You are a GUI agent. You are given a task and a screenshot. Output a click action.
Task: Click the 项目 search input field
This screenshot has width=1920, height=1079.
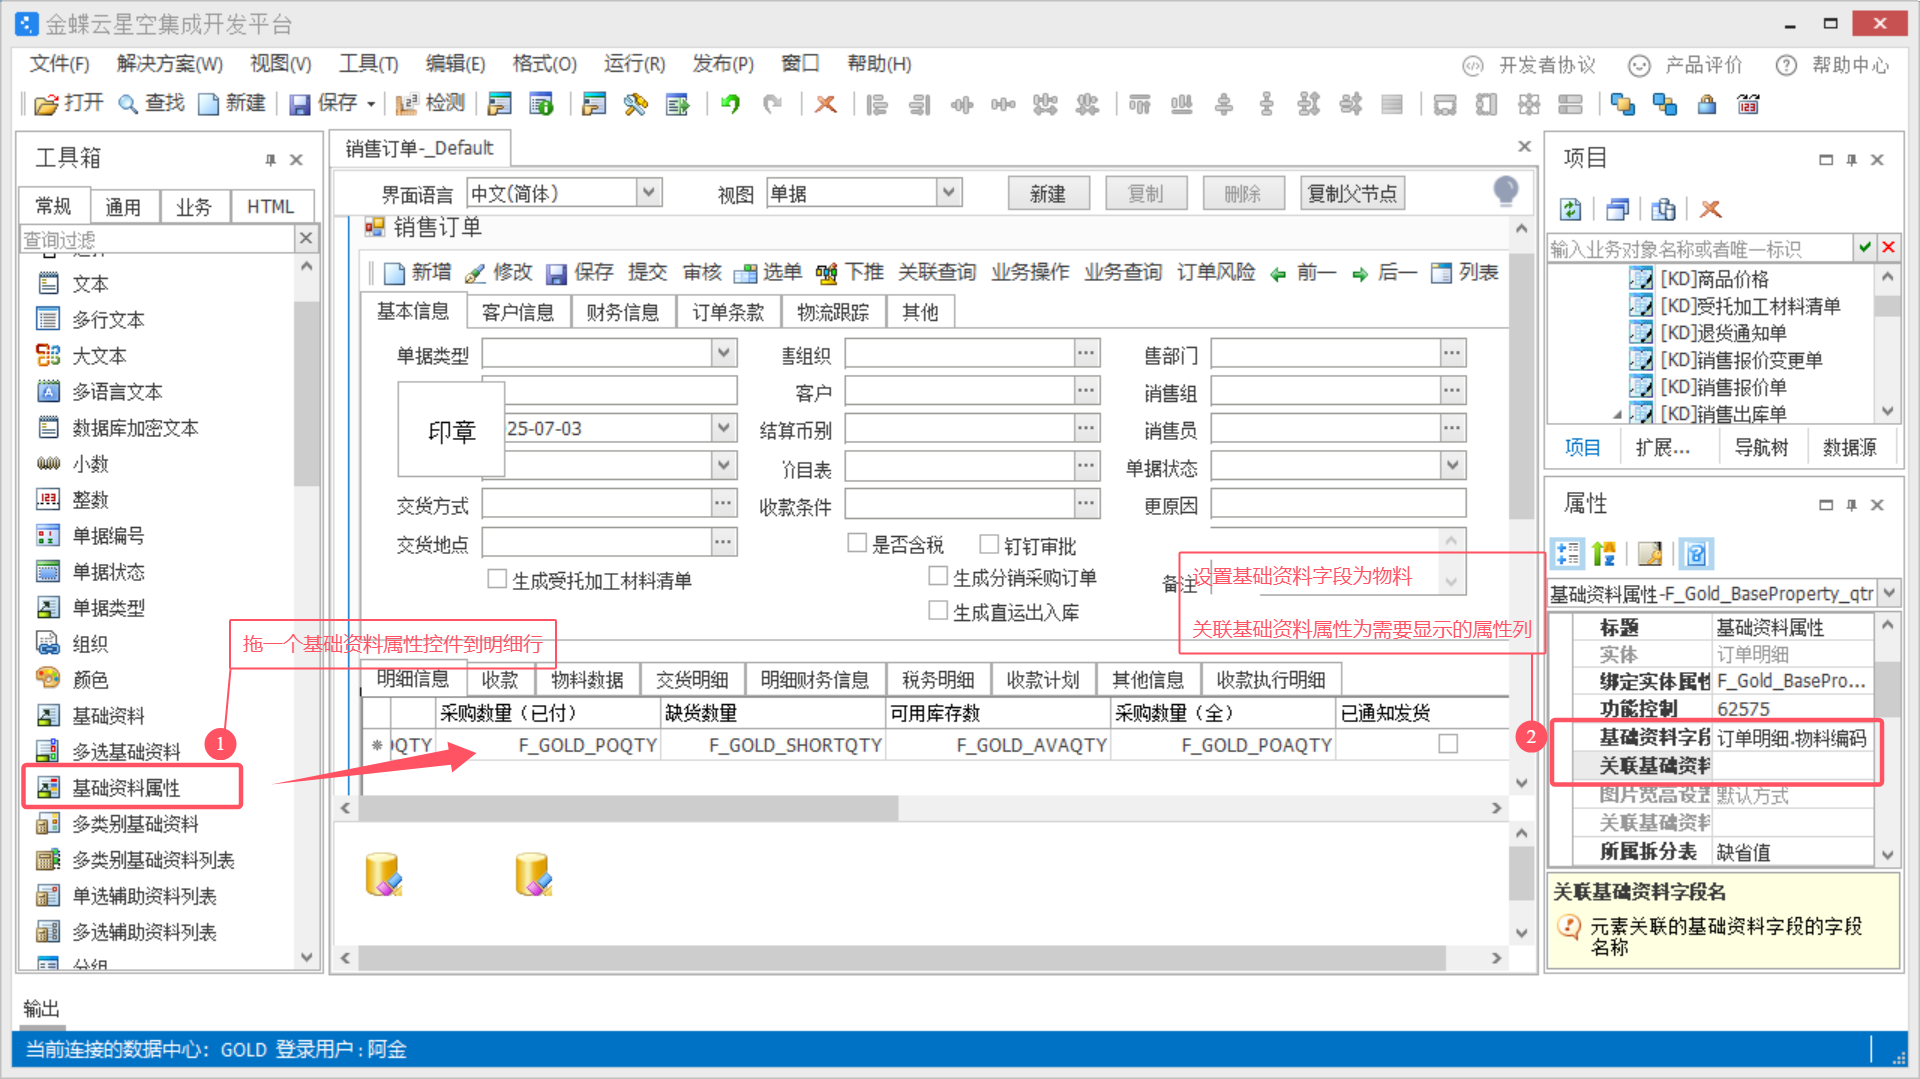(x=1699, y=248)
